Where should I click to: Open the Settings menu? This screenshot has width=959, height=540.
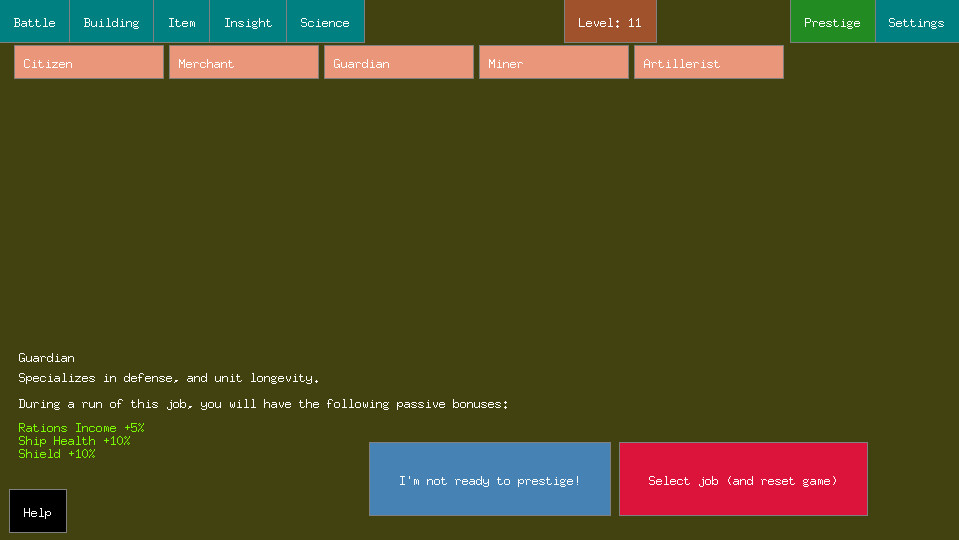pyautogui.click(x=916, y=22)
